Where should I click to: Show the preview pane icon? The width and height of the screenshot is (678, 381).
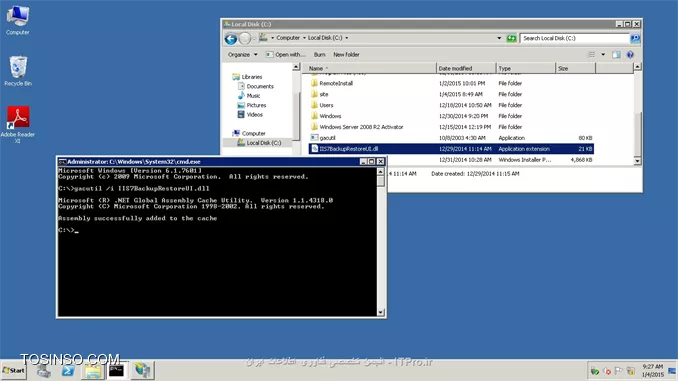[616, 54]
